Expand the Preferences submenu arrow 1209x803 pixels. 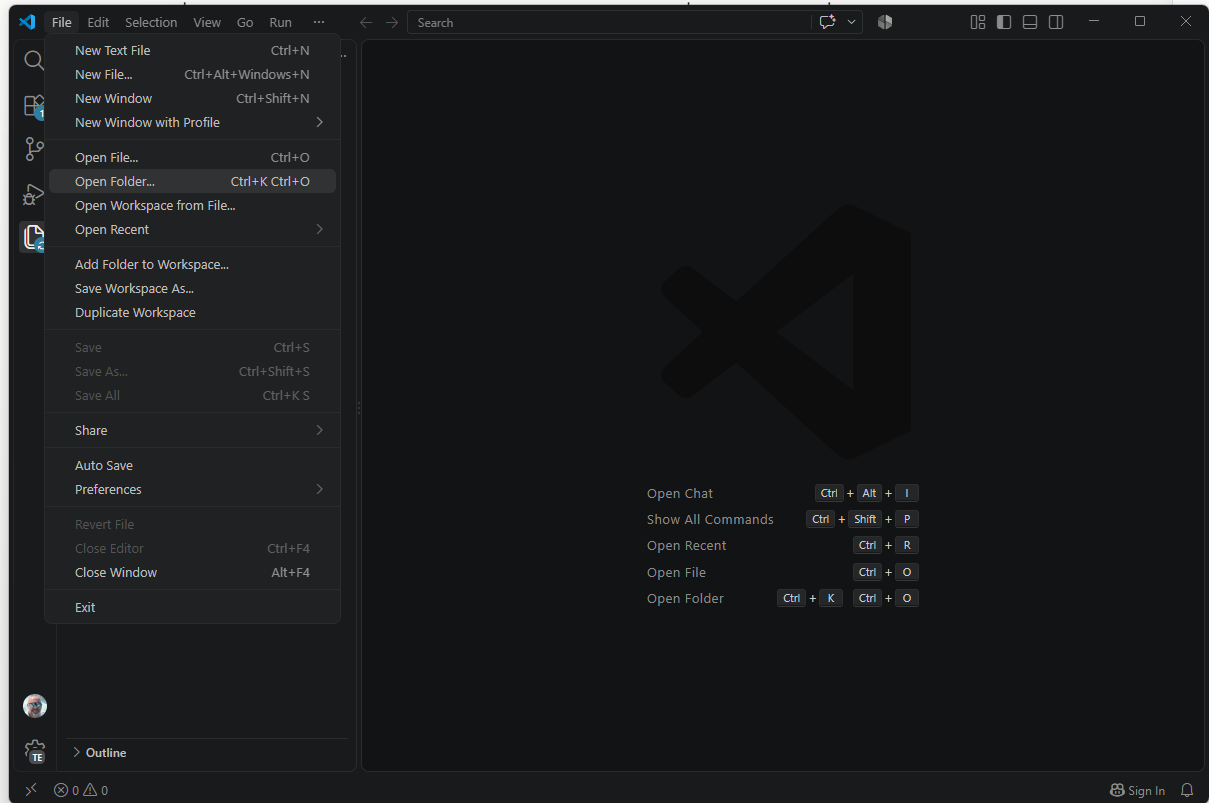click(320, 489)
